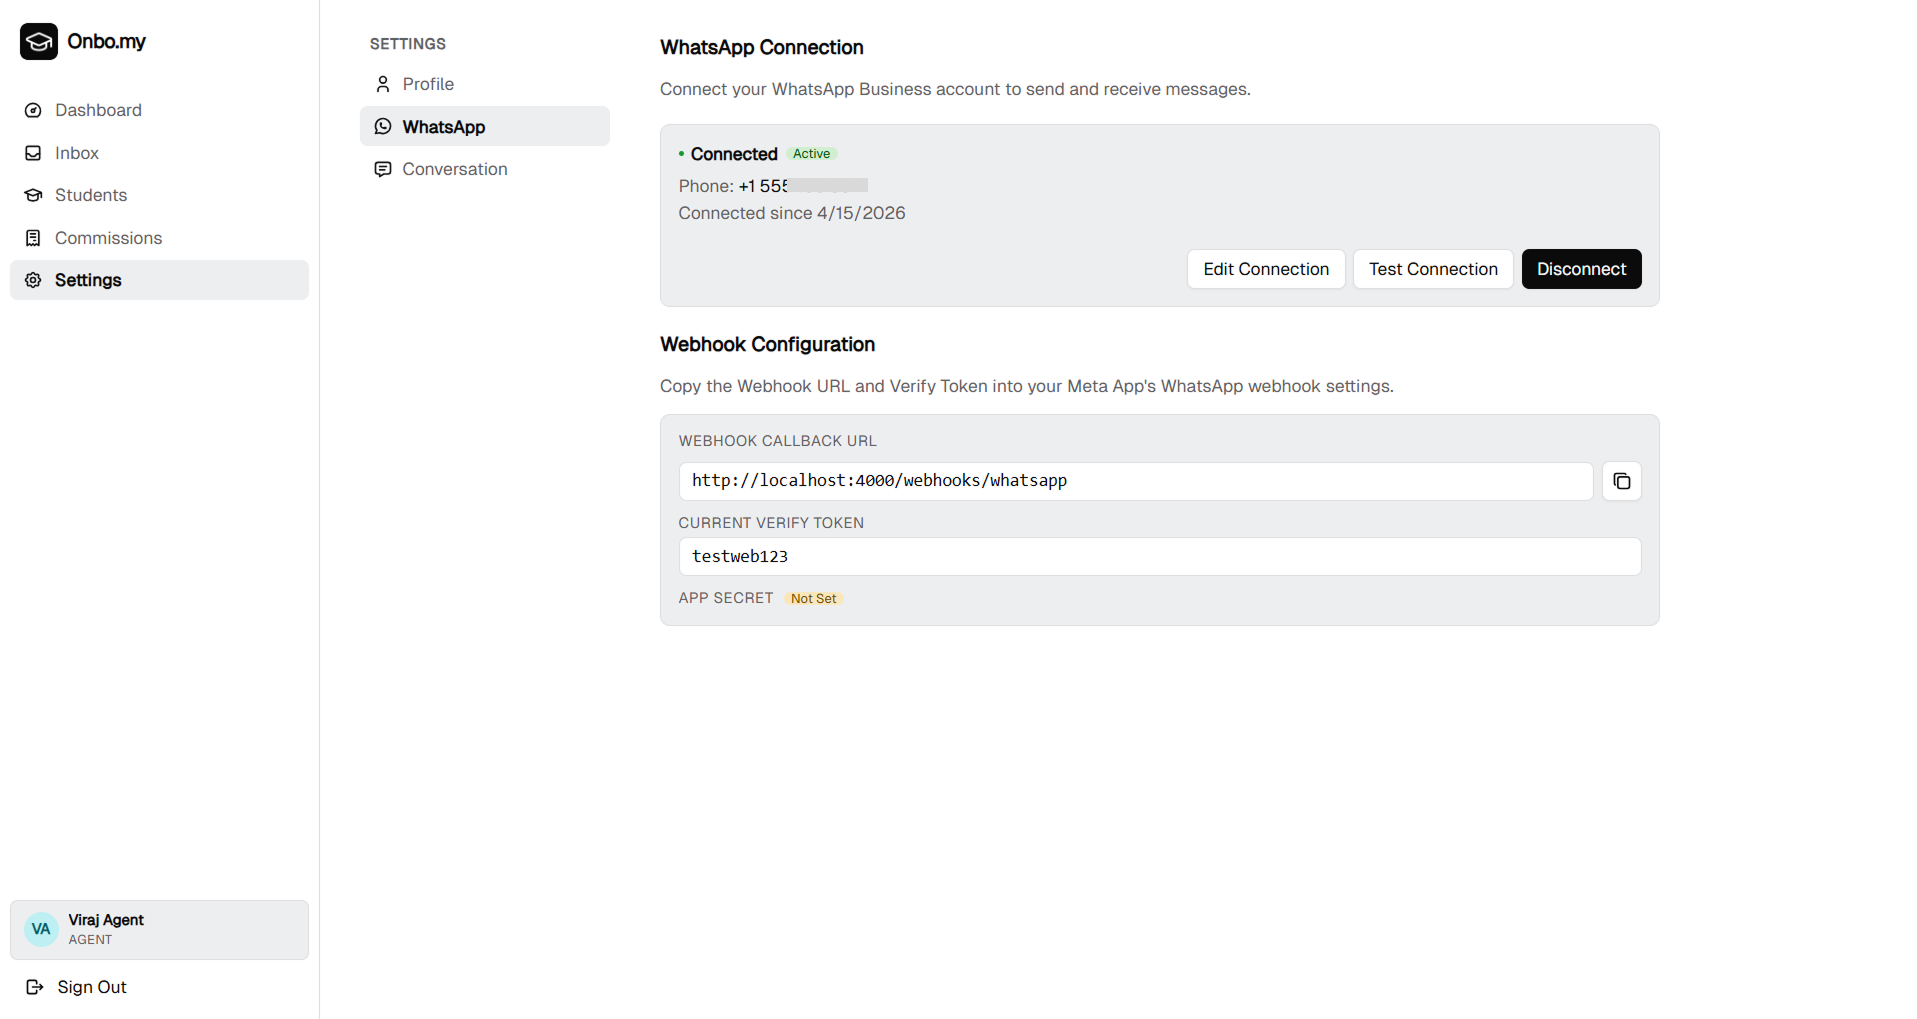Image resolution: width=1917 pixels, height=1019 pixels.
Task: Click the Phone number line
Action: coord(773,186)
